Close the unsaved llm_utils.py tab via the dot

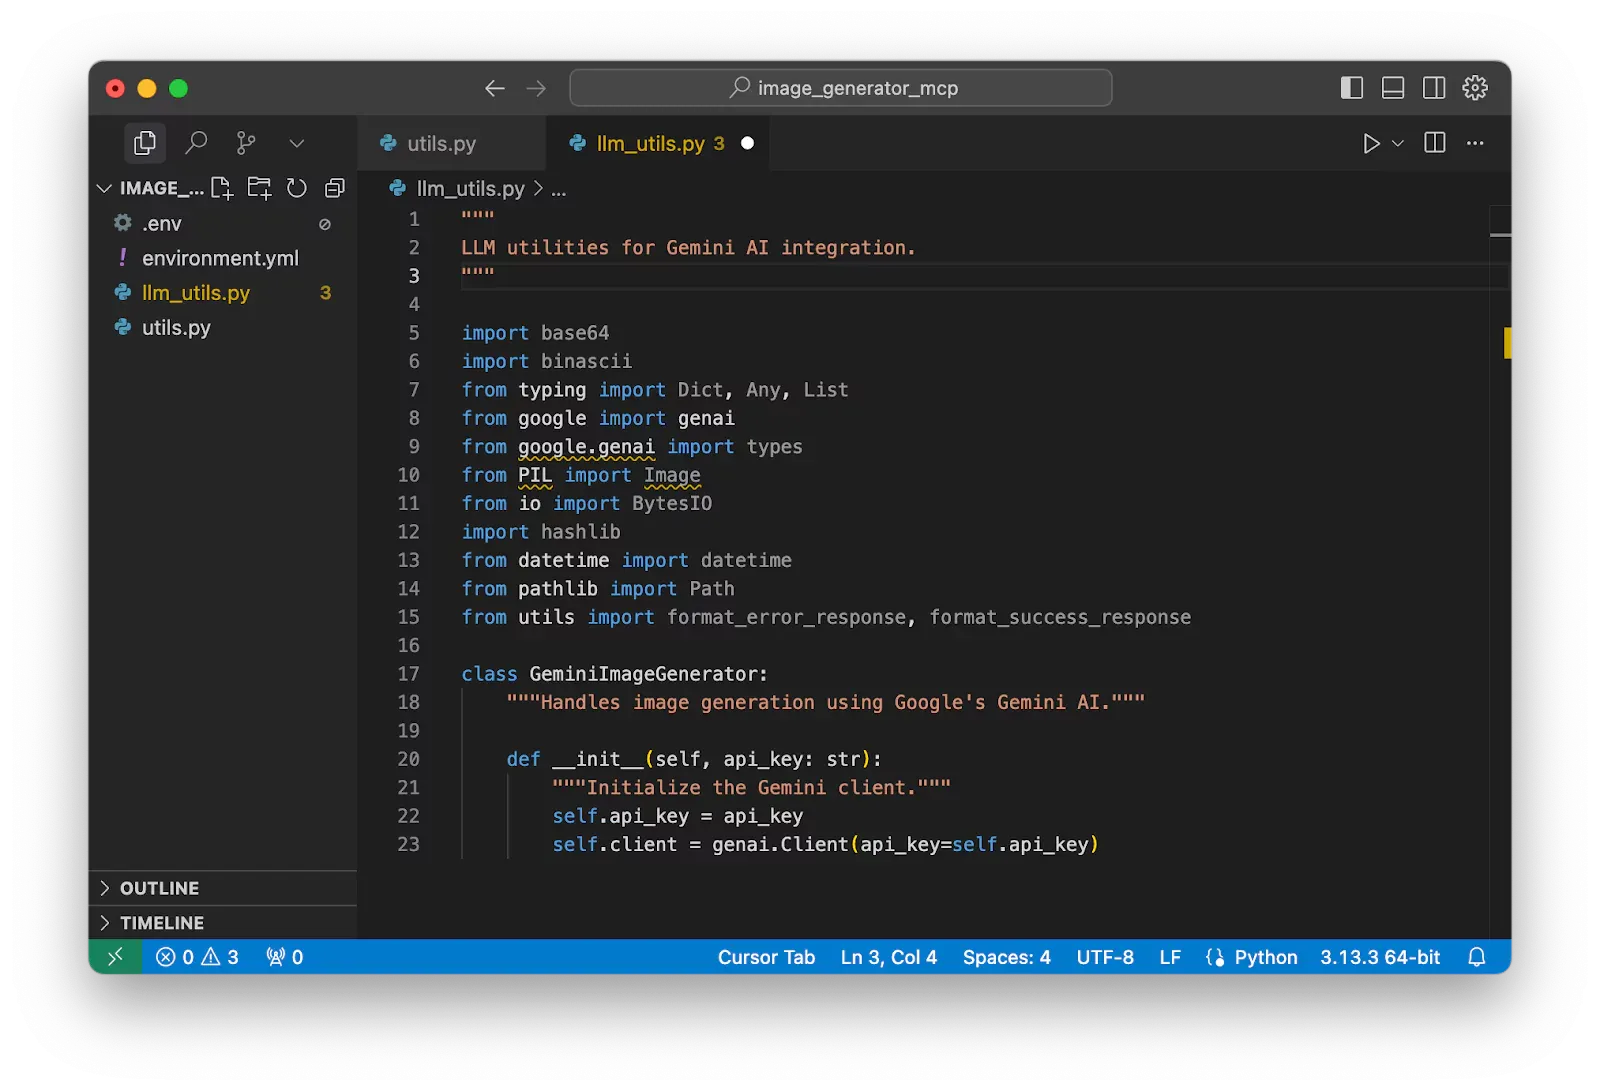click(x=747, y=143)
